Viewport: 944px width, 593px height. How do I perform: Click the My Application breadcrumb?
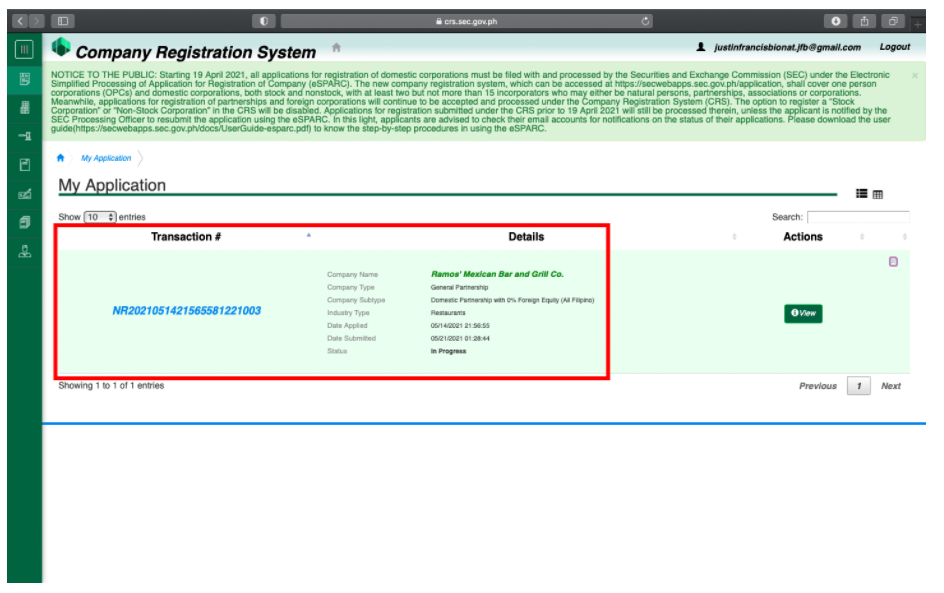(106, 158)
